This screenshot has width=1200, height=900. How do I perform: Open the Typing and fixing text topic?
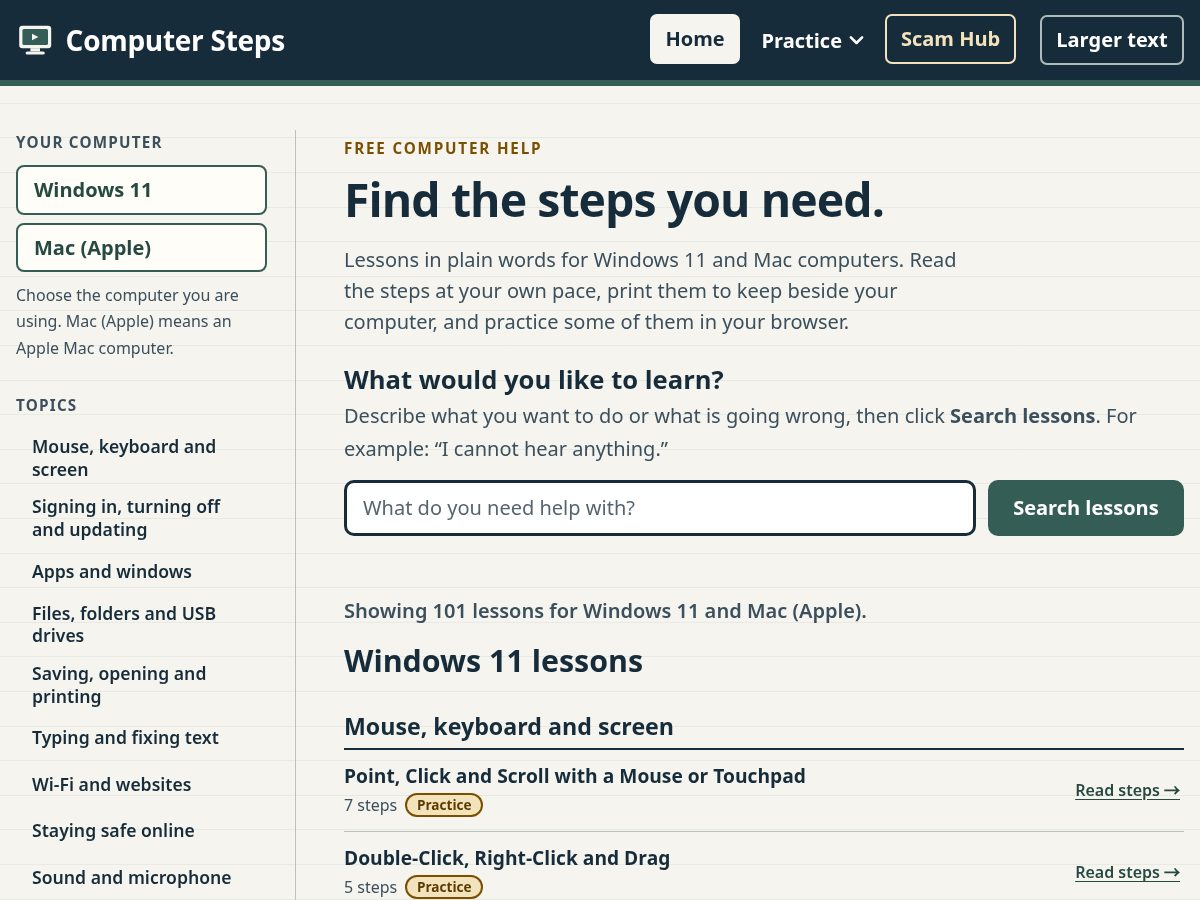[x=125, y=738]
